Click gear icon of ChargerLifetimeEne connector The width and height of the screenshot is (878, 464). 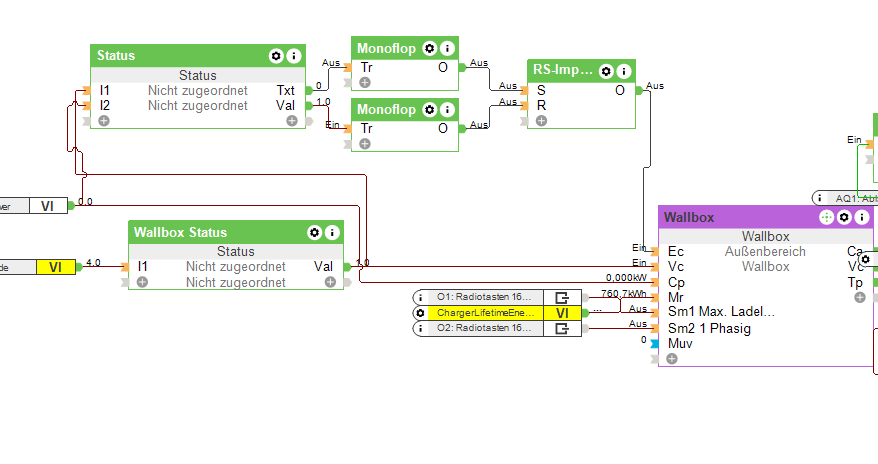[x=420, y=313]
